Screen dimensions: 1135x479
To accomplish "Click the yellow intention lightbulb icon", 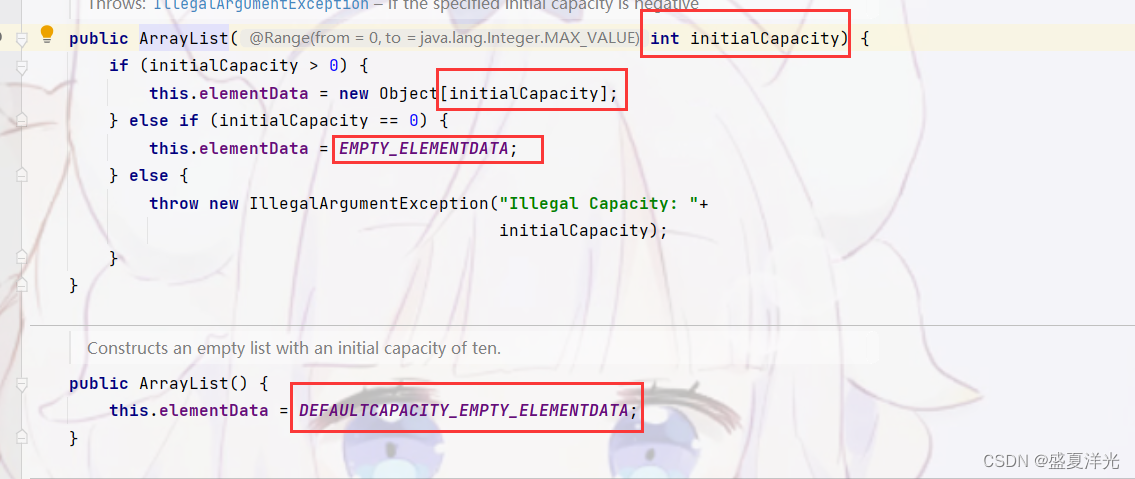I will (x=47, y=33).
